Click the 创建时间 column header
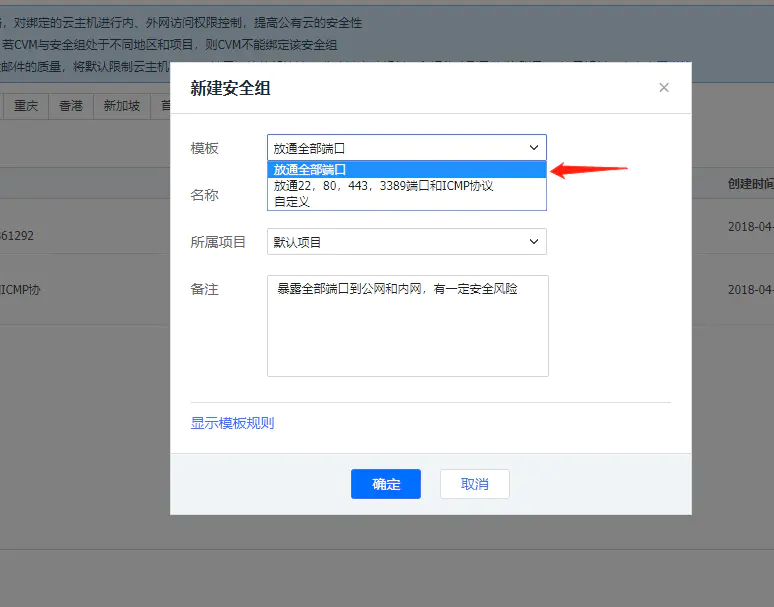 (x=750, y=184)
